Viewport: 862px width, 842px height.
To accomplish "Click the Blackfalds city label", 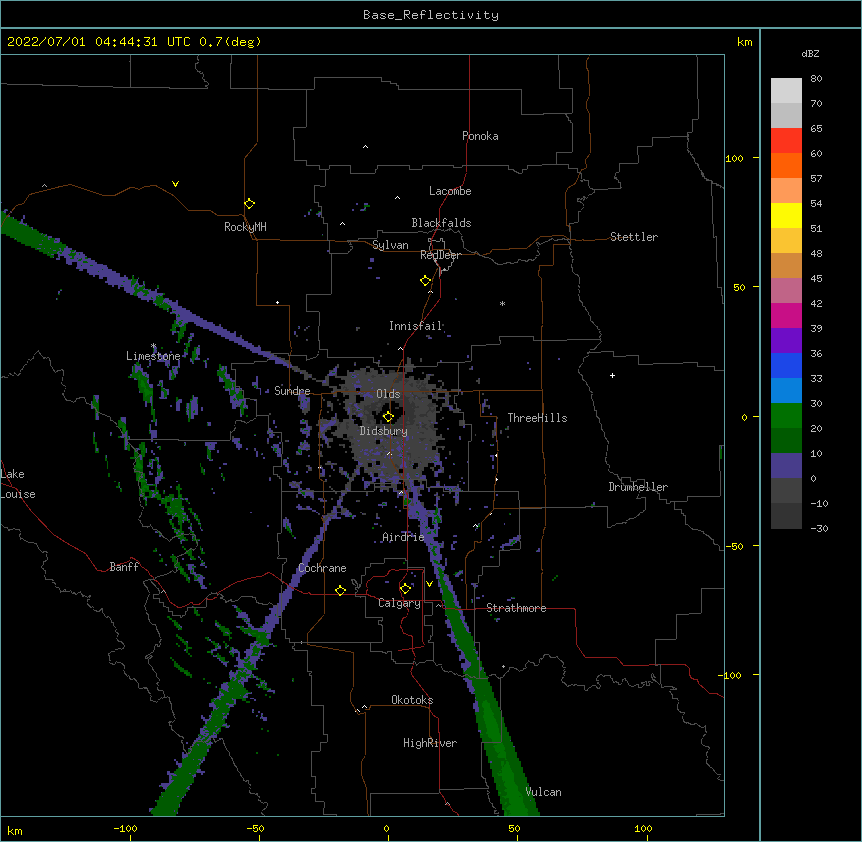I will click(441, 223).
